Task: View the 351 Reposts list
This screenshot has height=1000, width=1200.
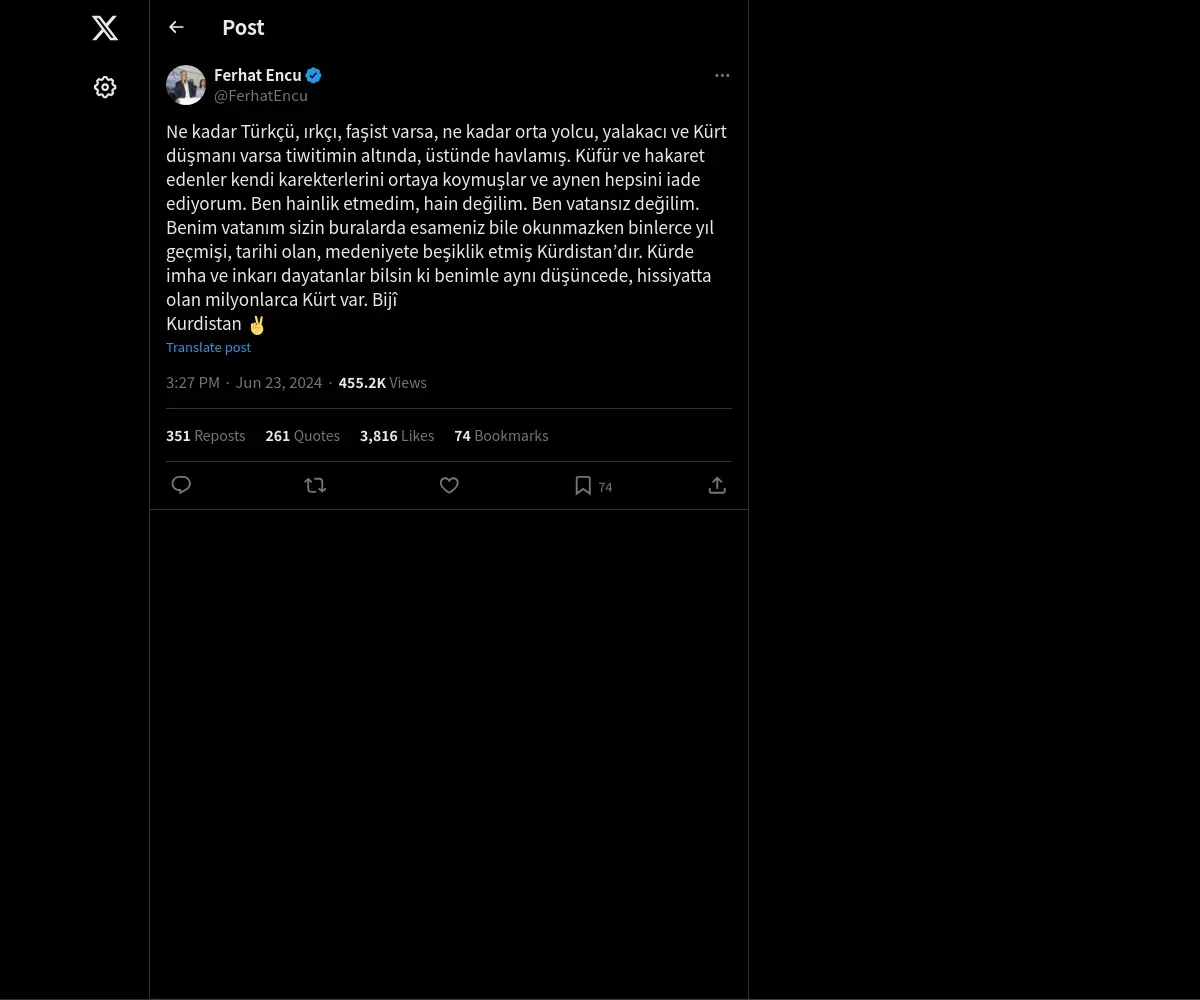Action: [x=205, y=436]
